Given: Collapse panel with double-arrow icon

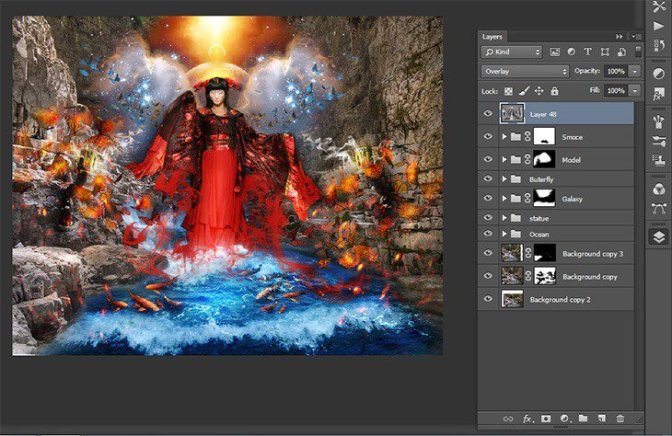Looking at the screenshot, I should (619, 37).
